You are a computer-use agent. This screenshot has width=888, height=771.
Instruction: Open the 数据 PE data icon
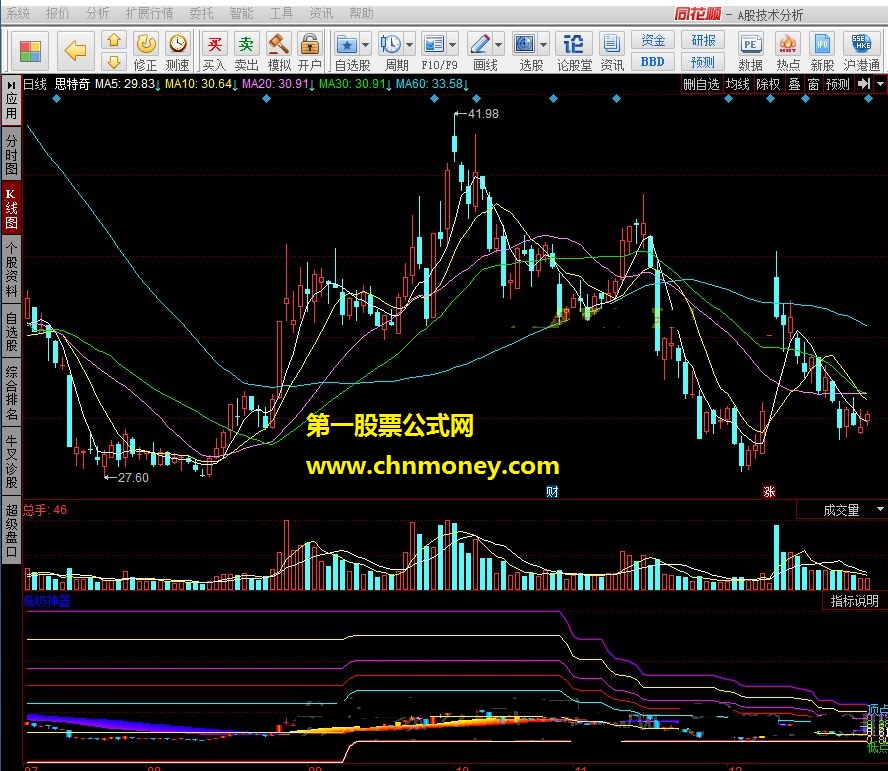click(x=750, y=52)
